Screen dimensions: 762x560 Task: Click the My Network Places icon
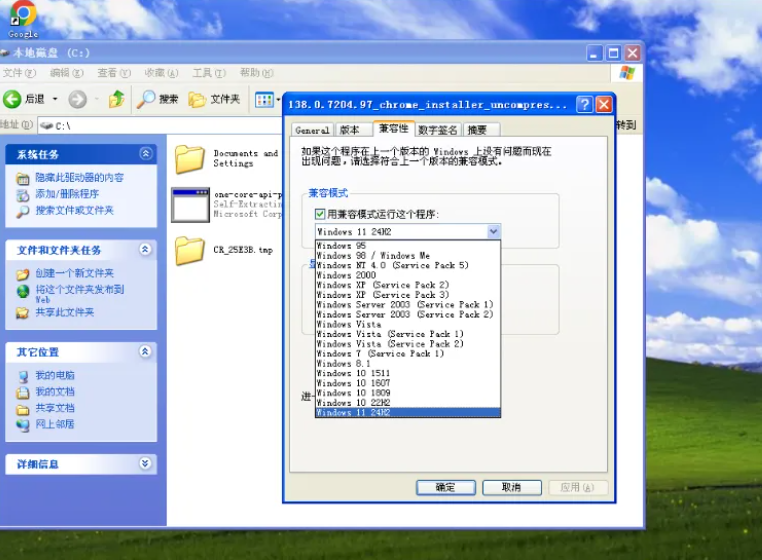(x=23, y=425)
